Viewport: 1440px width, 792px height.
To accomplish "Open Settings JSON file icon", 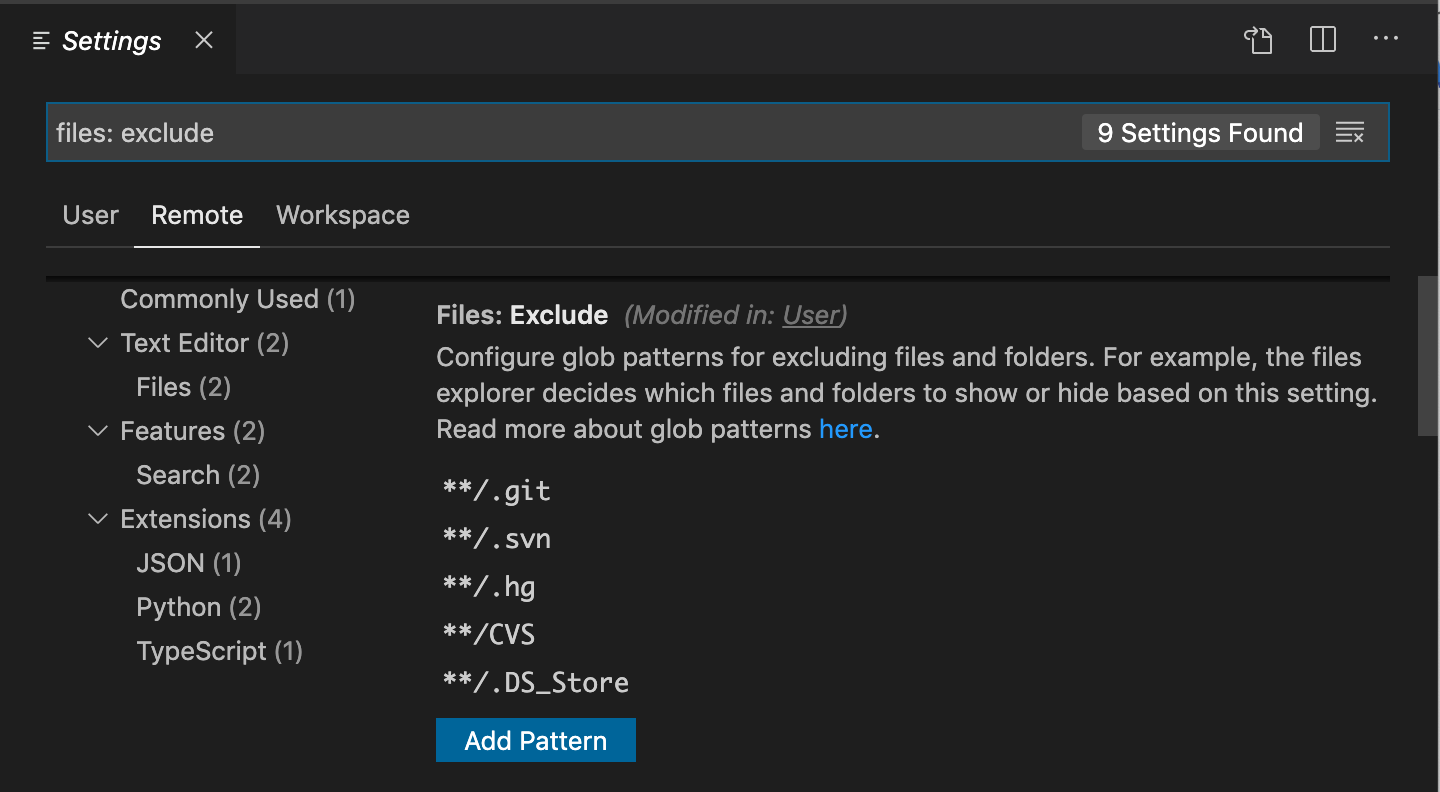I will tap(1258, 40).
